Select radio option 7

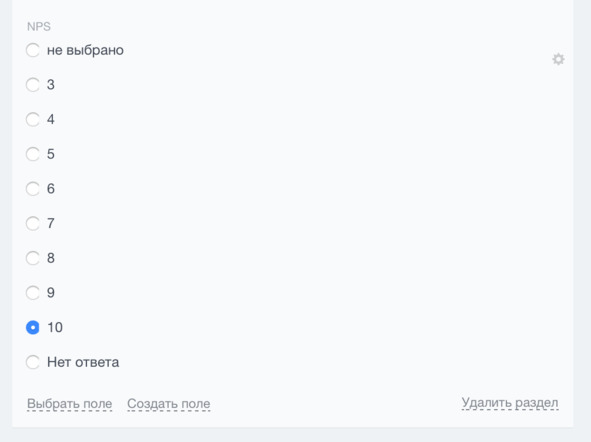click(33, 223)
